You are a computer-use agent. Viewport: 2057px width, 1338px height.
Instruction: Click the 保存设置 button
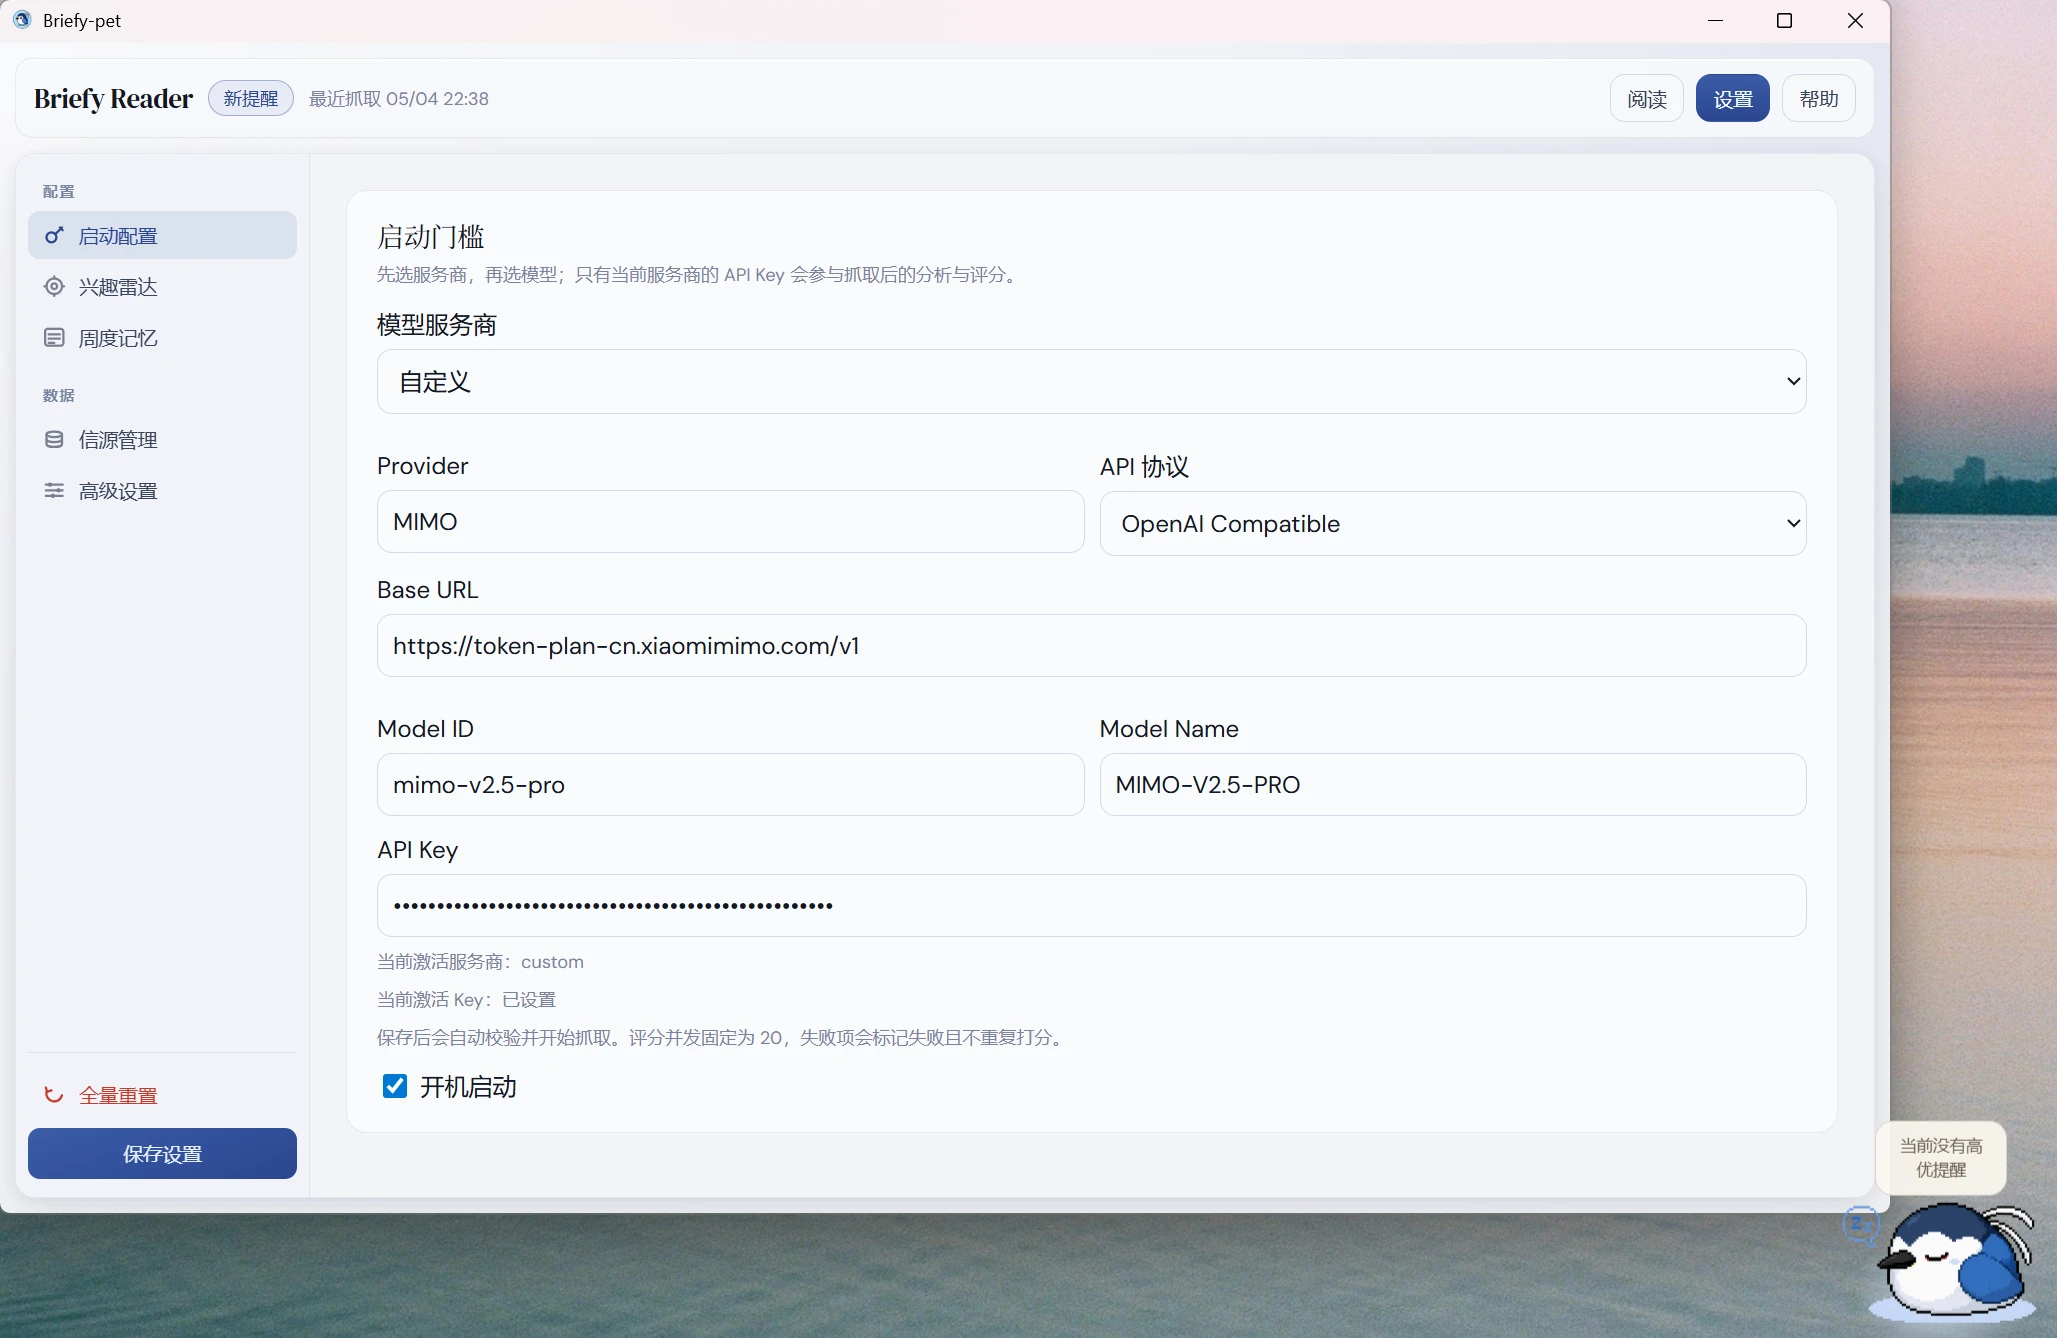tap(162, 1153)
